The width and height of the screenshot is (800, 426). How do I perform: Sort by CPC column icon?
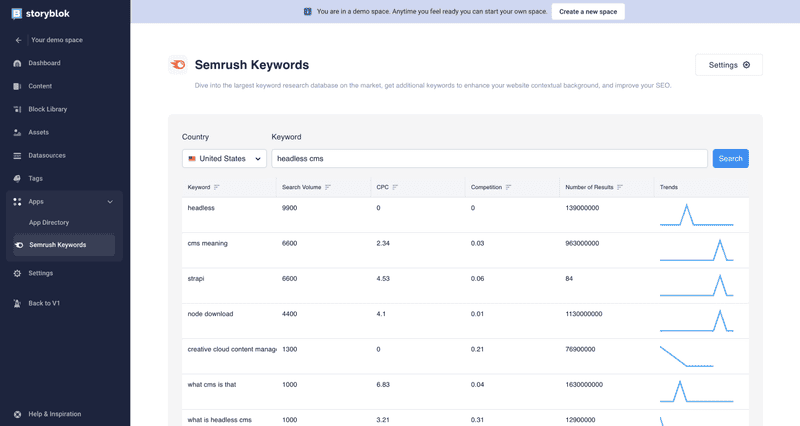(395, 187)
